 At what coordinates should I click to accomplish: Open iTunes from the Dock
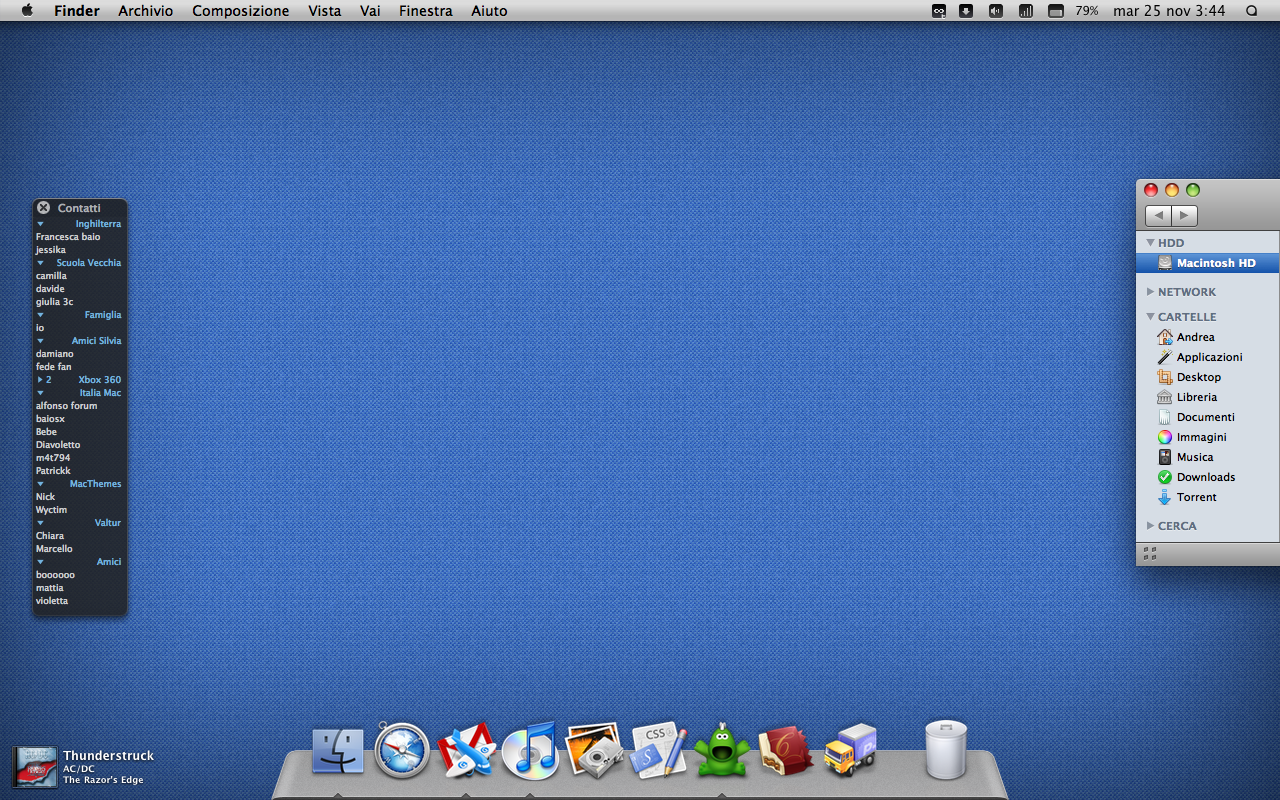pyautogui.click(x=530, y=750)
